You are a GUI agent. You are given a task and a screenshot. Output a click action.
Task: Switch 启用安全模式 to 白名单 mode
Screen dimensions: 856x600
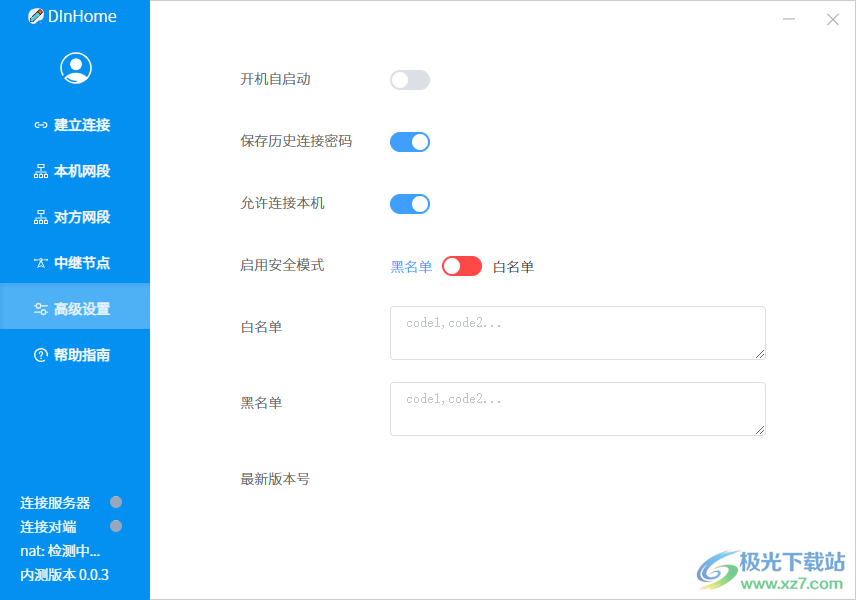[461, 265]
